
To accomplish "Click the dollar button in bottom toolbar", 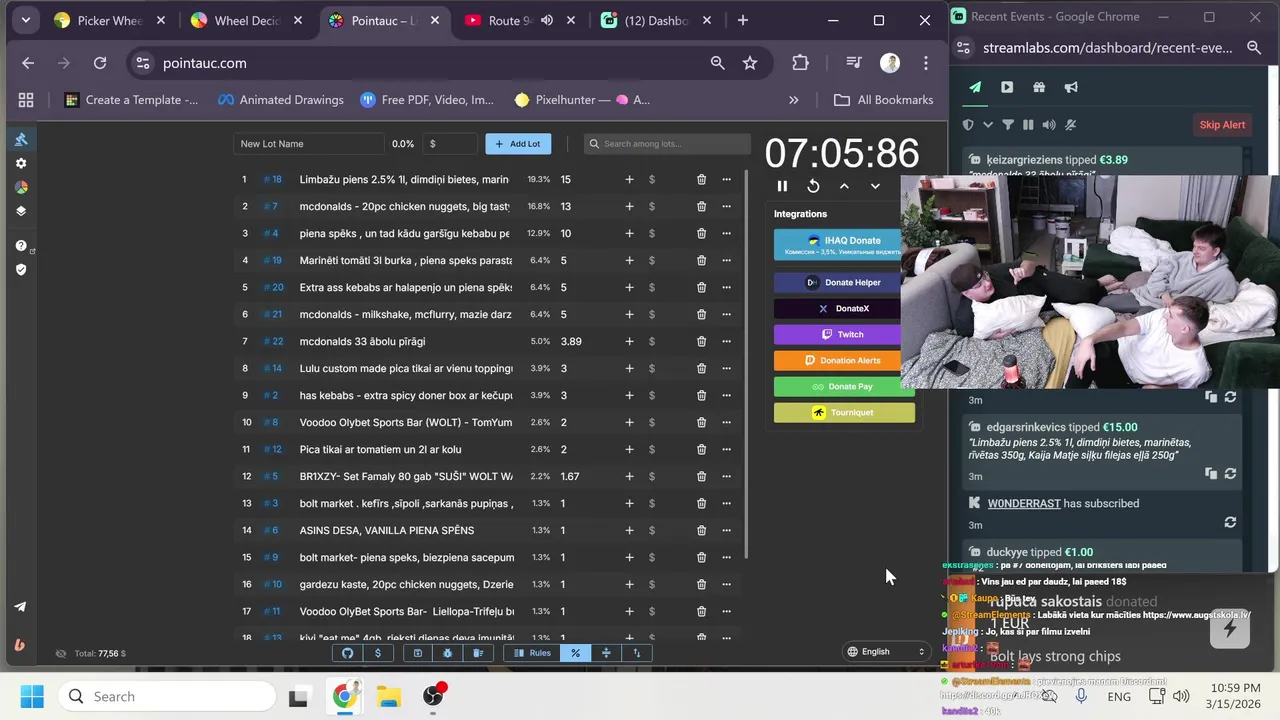I will click(x=378, y=653).
